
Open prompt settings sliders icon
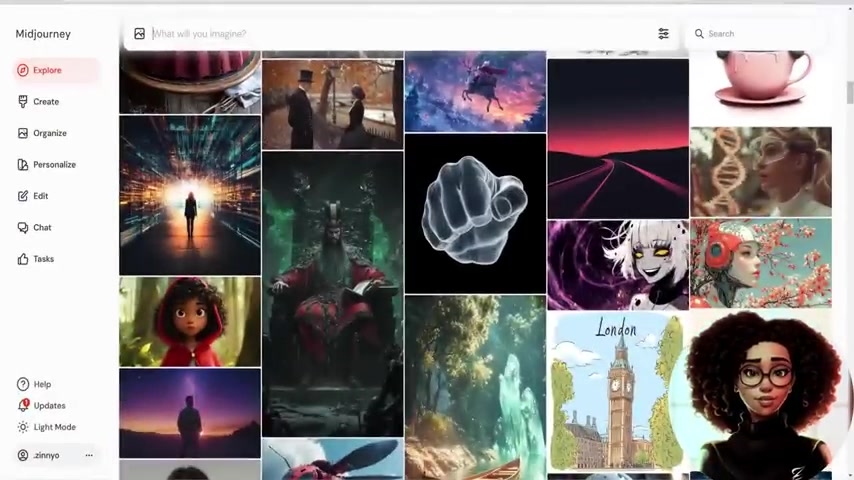pyautogui.click(x=663, y=34)
